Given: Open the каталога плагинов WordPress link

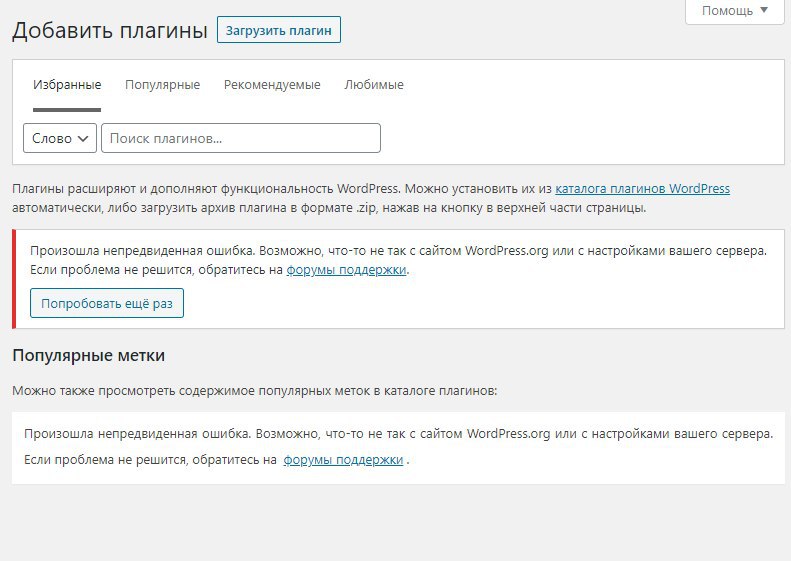Looking at the screenshot, I should (x=642, y=189).
